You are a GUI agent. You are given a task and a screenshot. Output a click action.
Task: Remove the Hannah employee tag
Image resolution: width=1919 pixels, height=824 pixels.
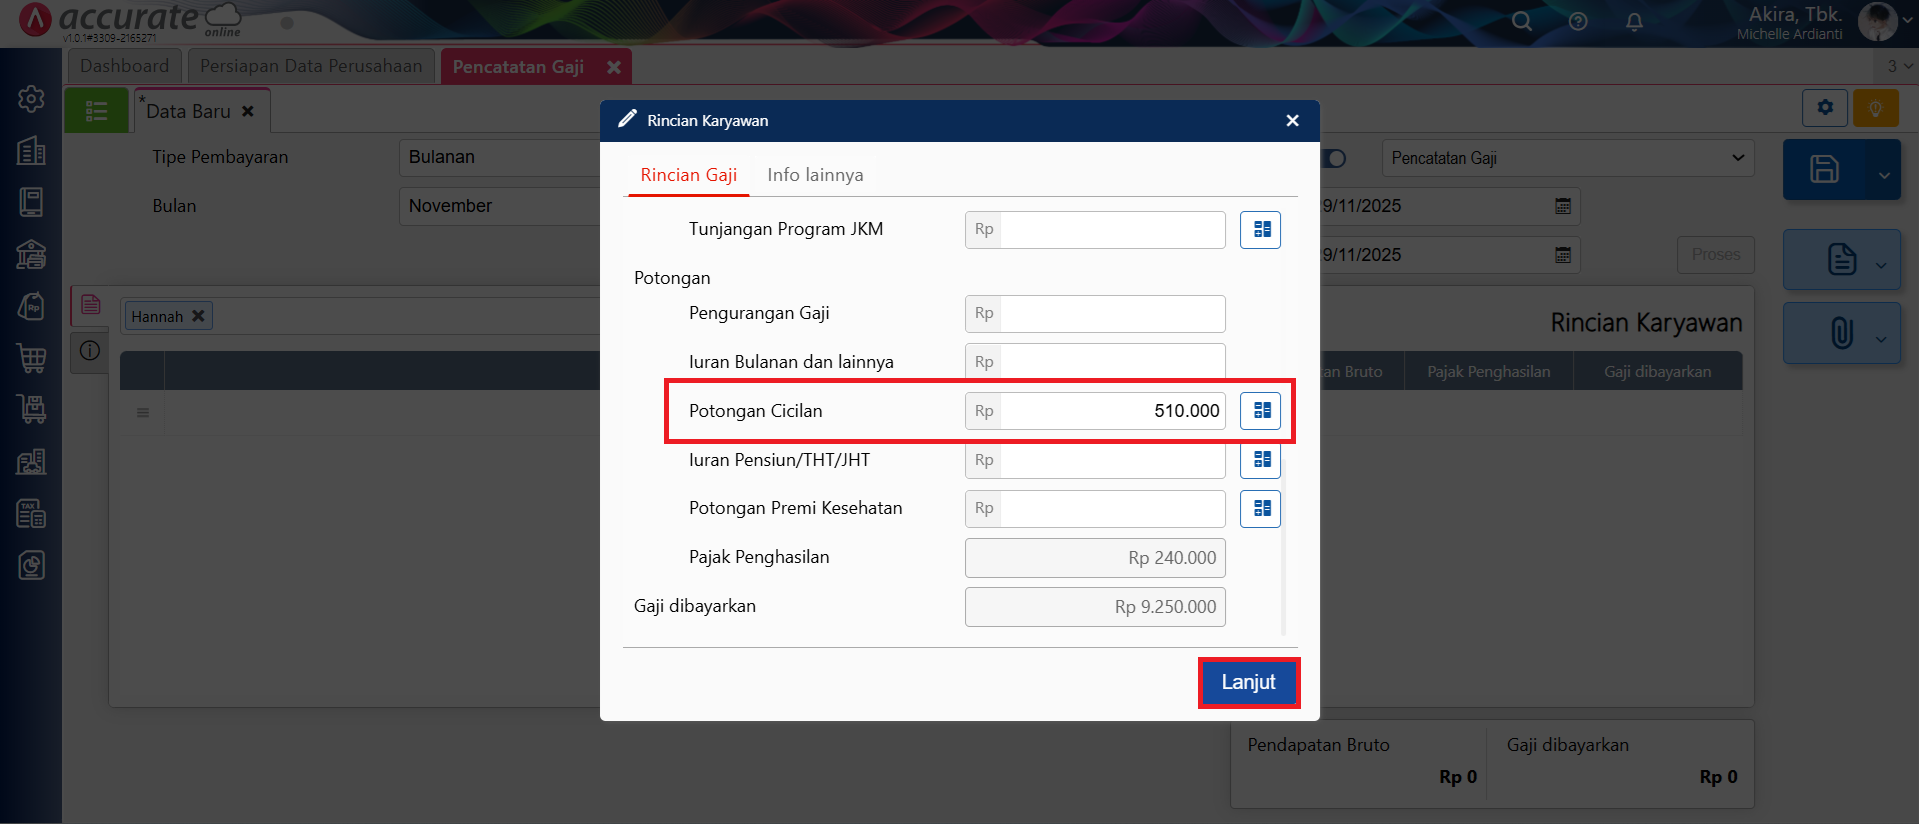(x=198, y=316)
